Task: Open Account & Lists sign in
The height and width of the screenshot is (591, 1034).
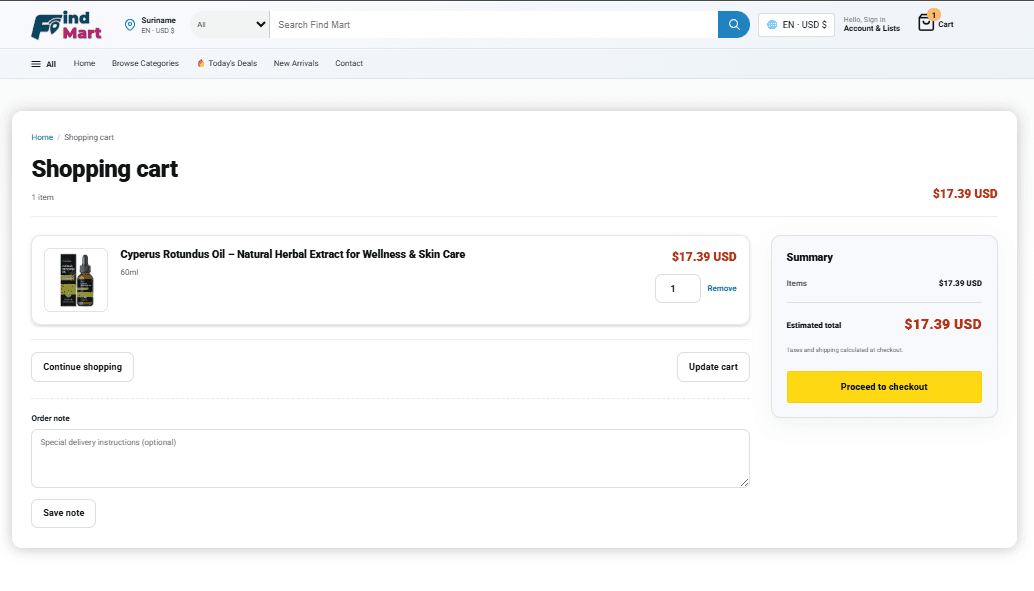Action: (x=871, y=24)
